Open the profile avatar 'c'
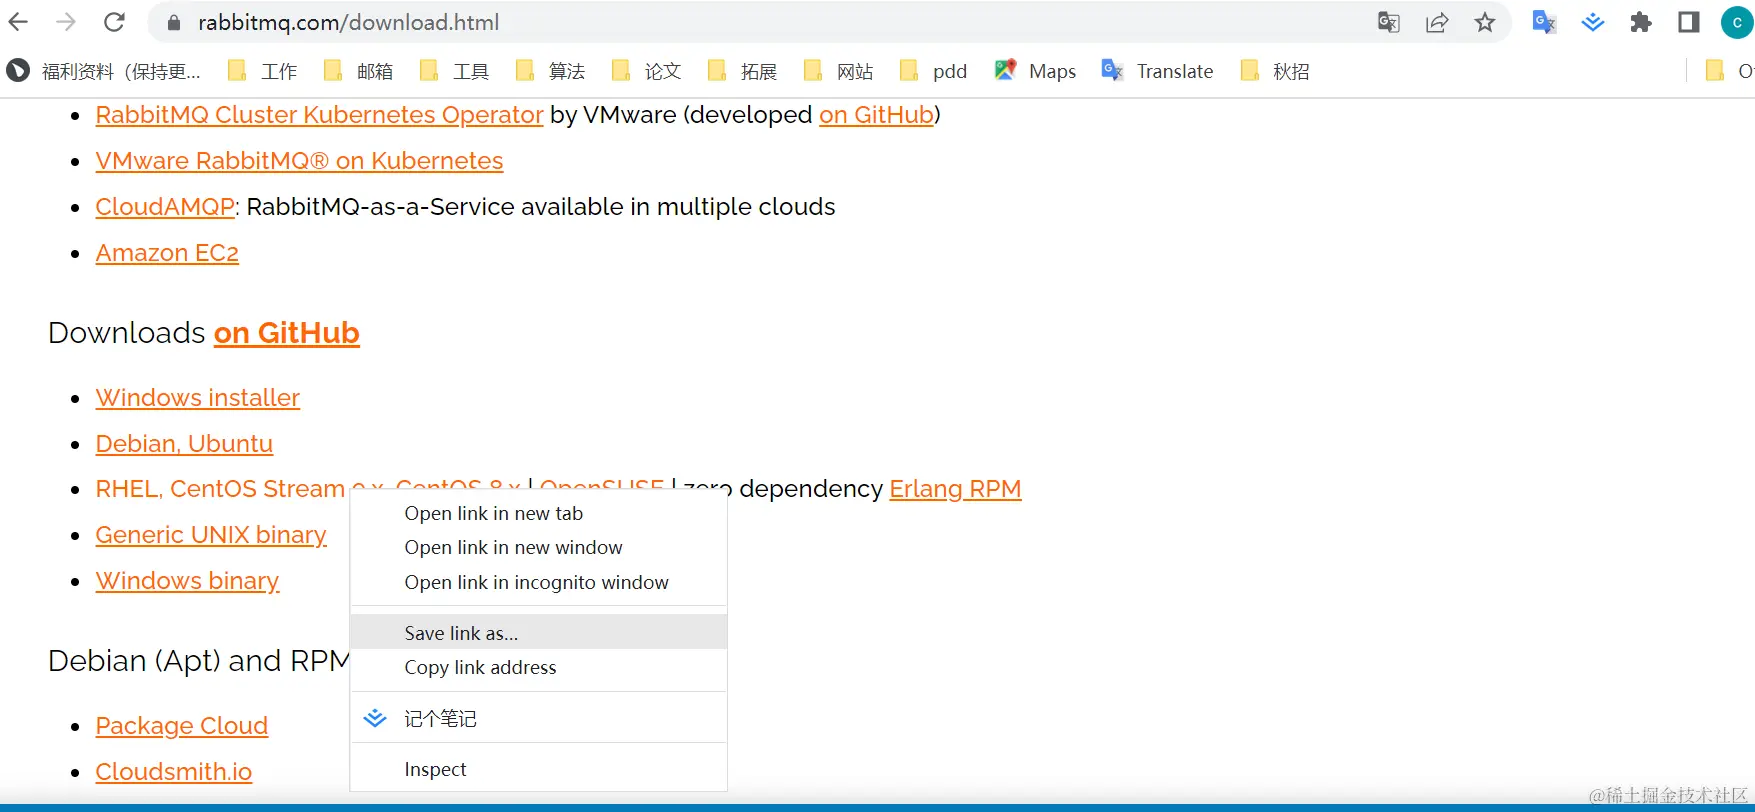The width and height of the screenshot is (1755, 812). (x=1737, y=22)
